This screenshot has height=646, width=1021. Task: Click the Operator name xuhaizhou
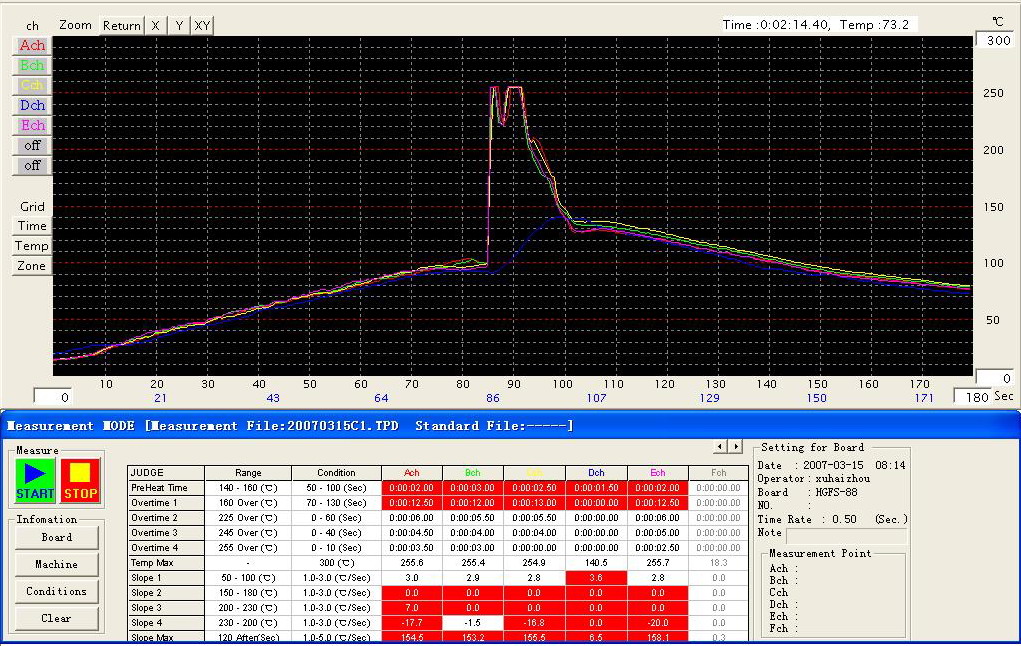click(843, 479)
